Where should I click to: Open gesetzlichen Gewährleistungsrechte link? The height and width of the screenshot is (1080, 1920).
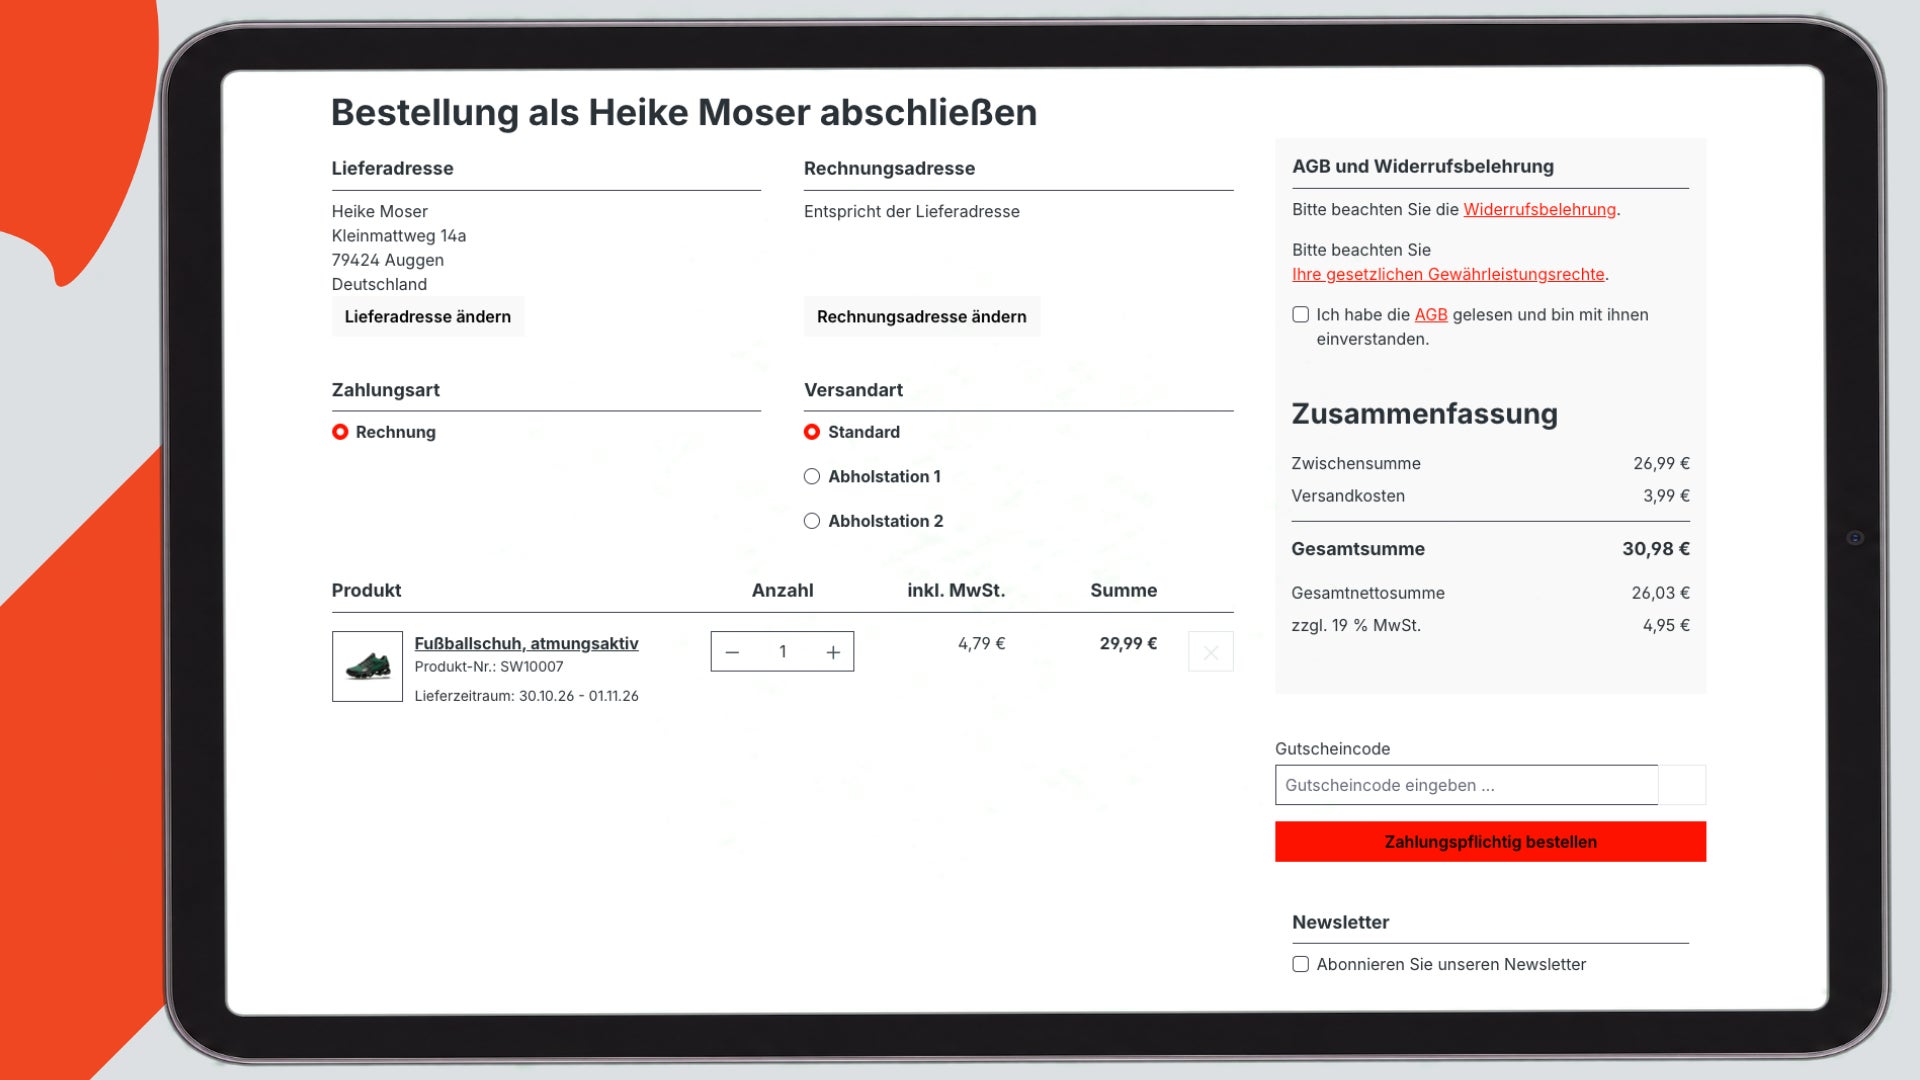[x=1448, y=274]
